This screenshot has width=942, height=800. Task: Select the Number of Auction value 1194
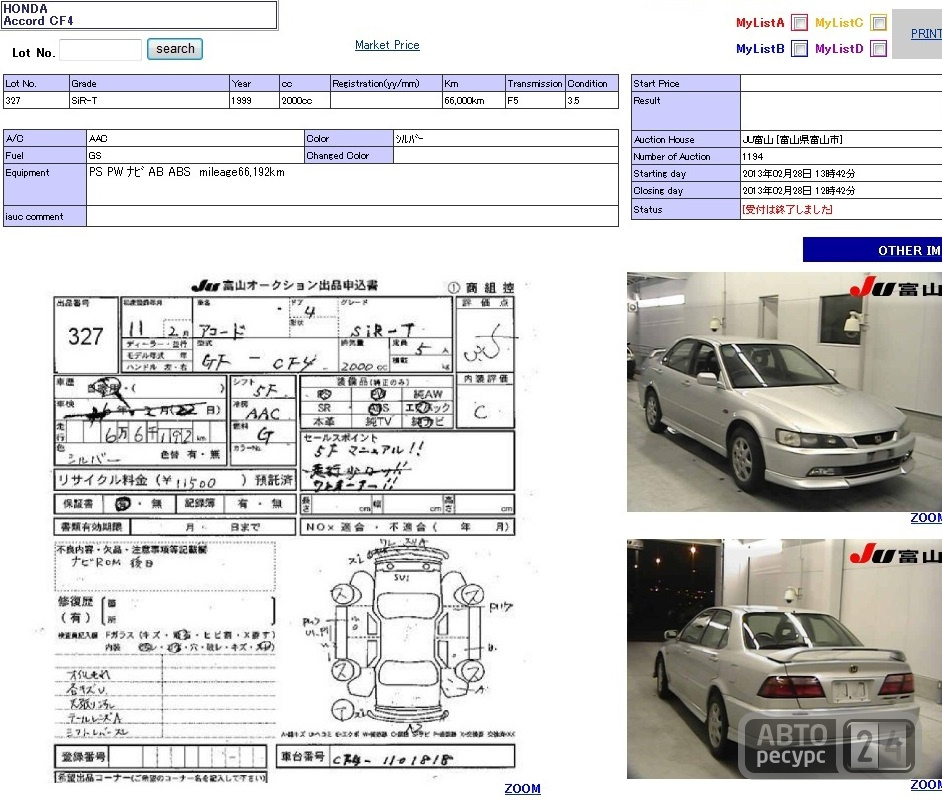point(752,156)
